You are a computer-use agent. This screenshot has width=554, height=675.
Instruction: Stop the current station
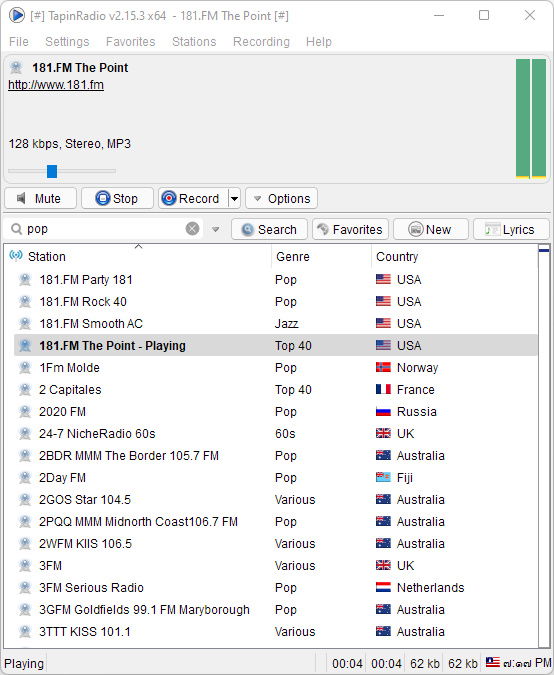[x=117, y=198]
